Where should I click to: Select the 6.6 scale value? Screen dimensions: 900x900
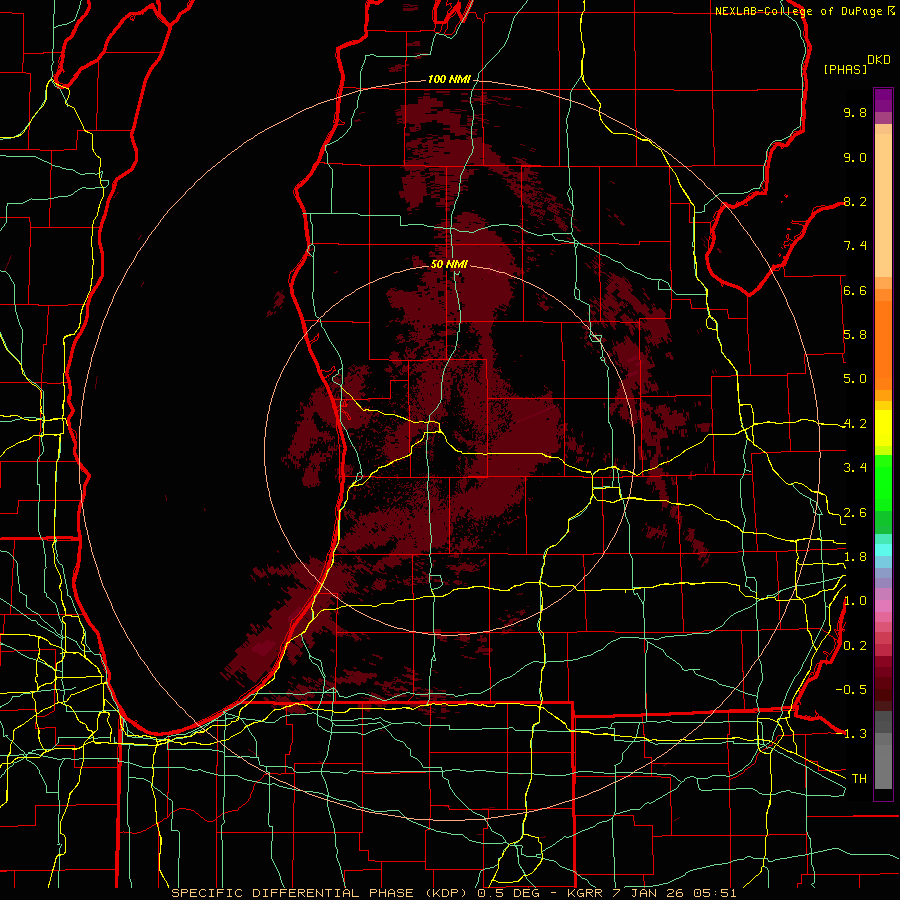click(855, 290)
